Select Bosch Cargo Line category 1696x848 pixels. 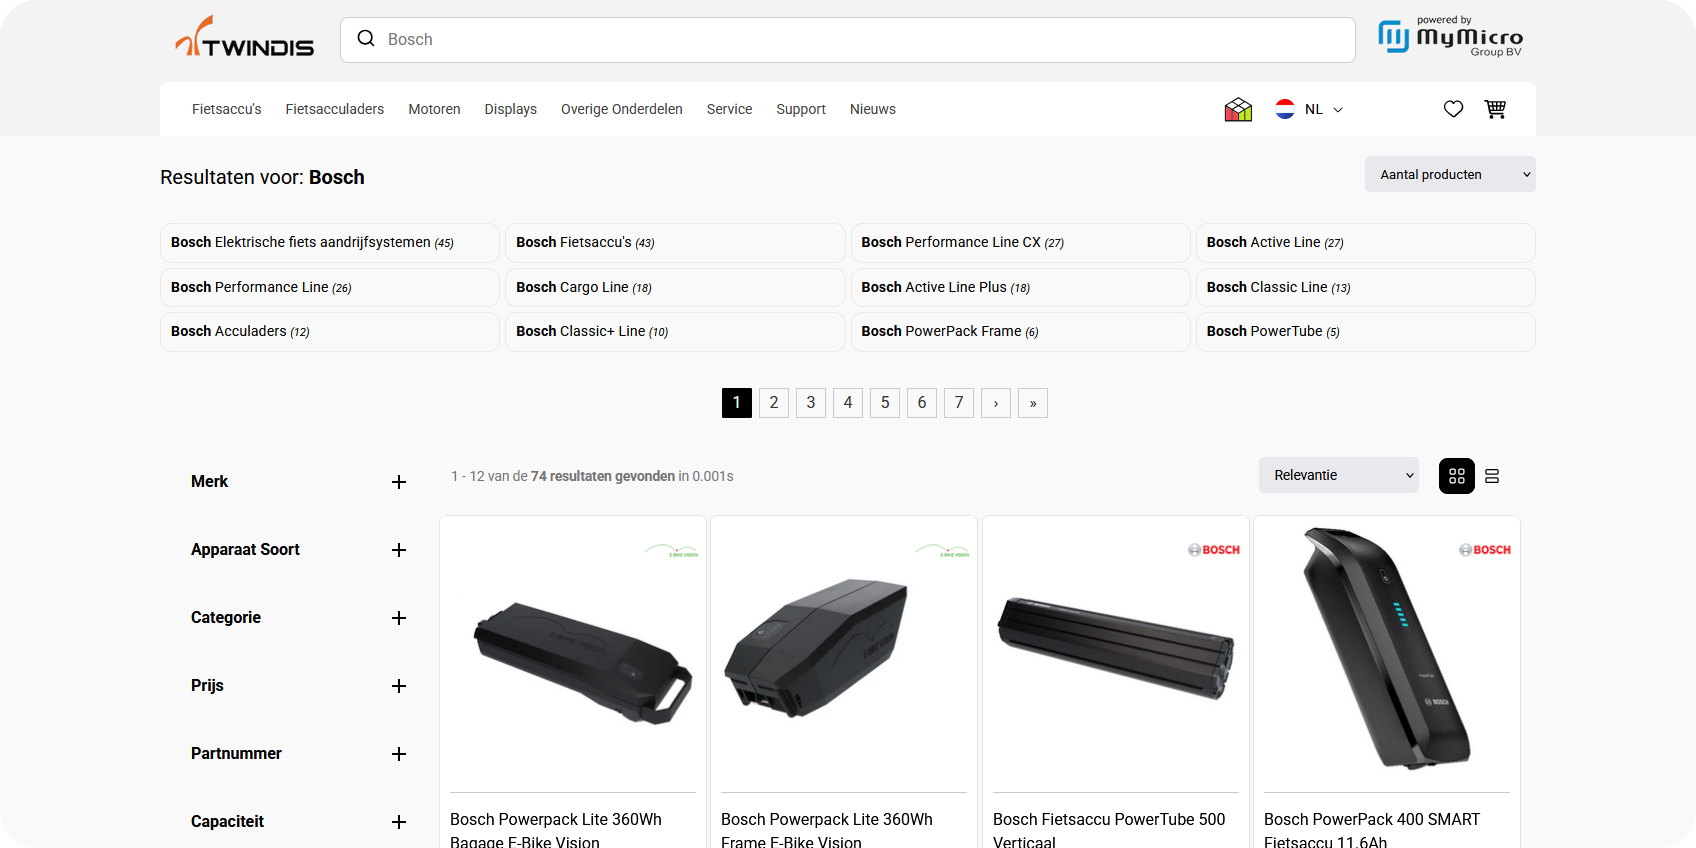pos(675,287)
